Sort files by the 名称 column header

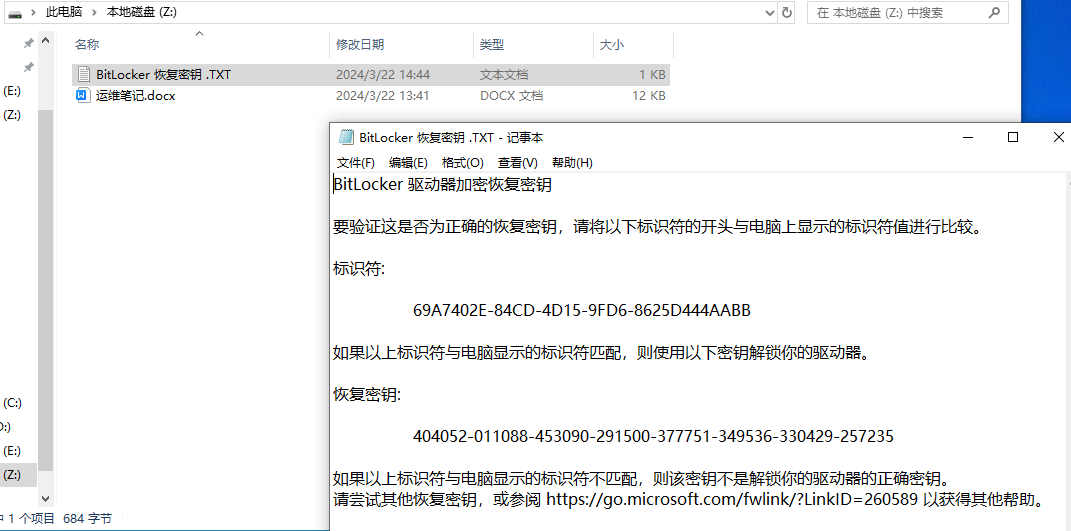click(87, 45)
